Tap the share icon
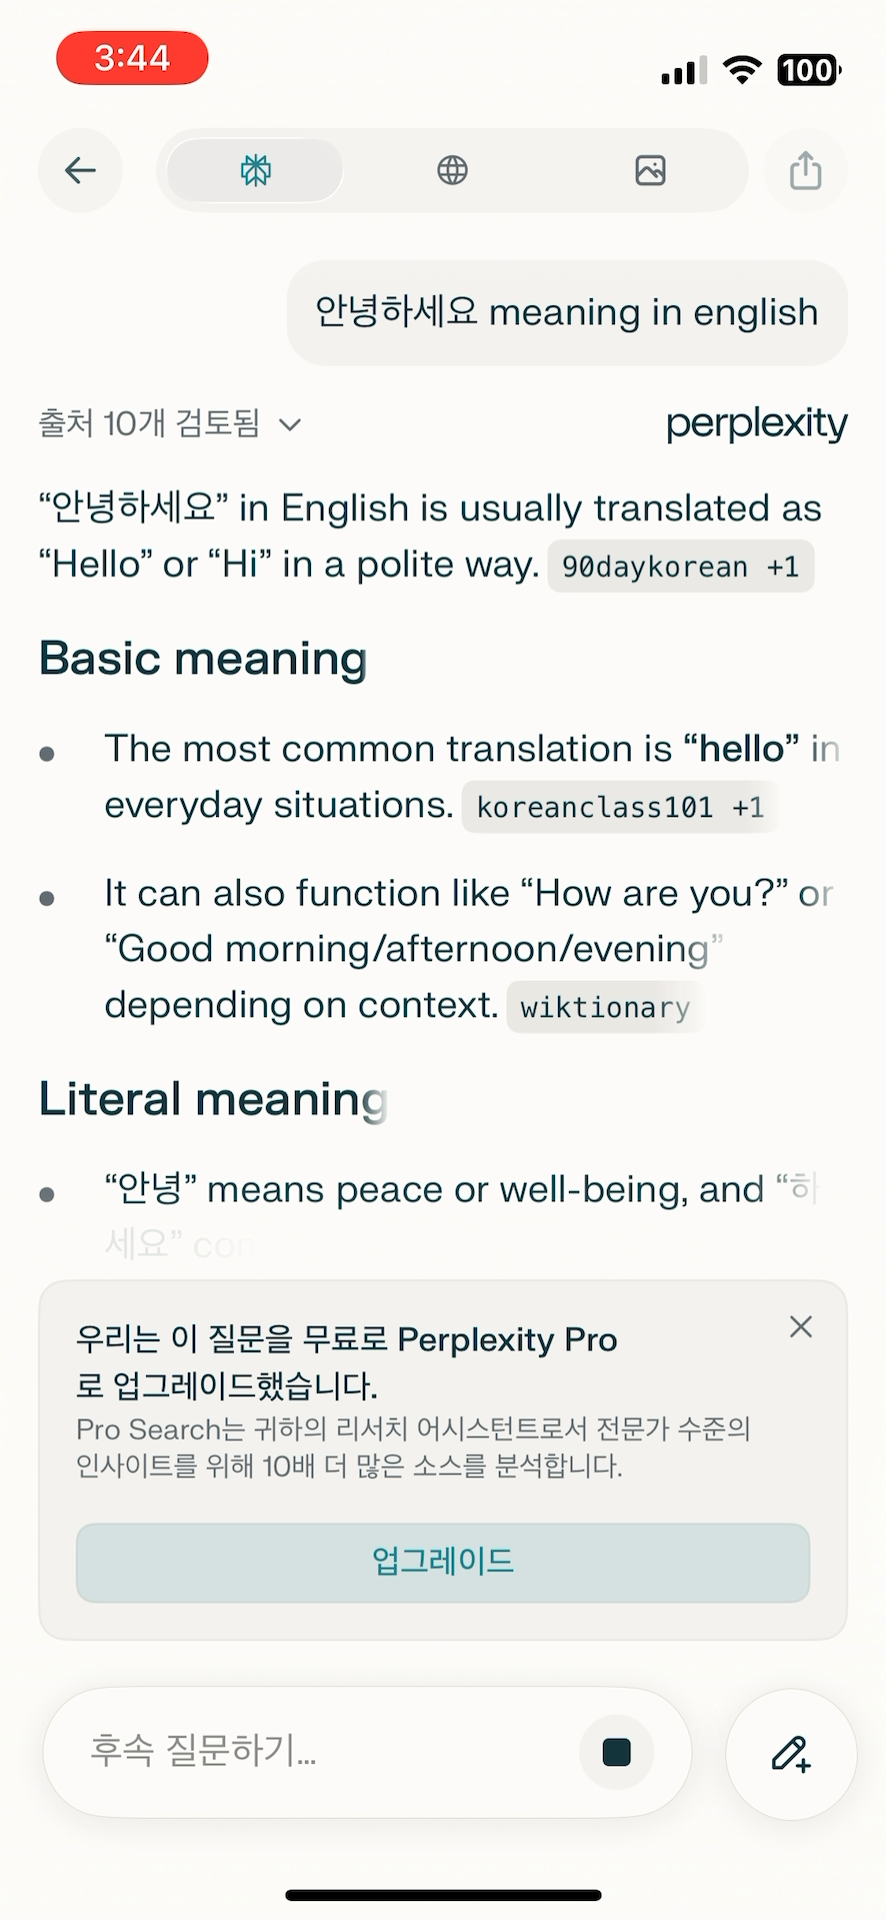This screenshot has width=886, height=1920. coord(805,170)
